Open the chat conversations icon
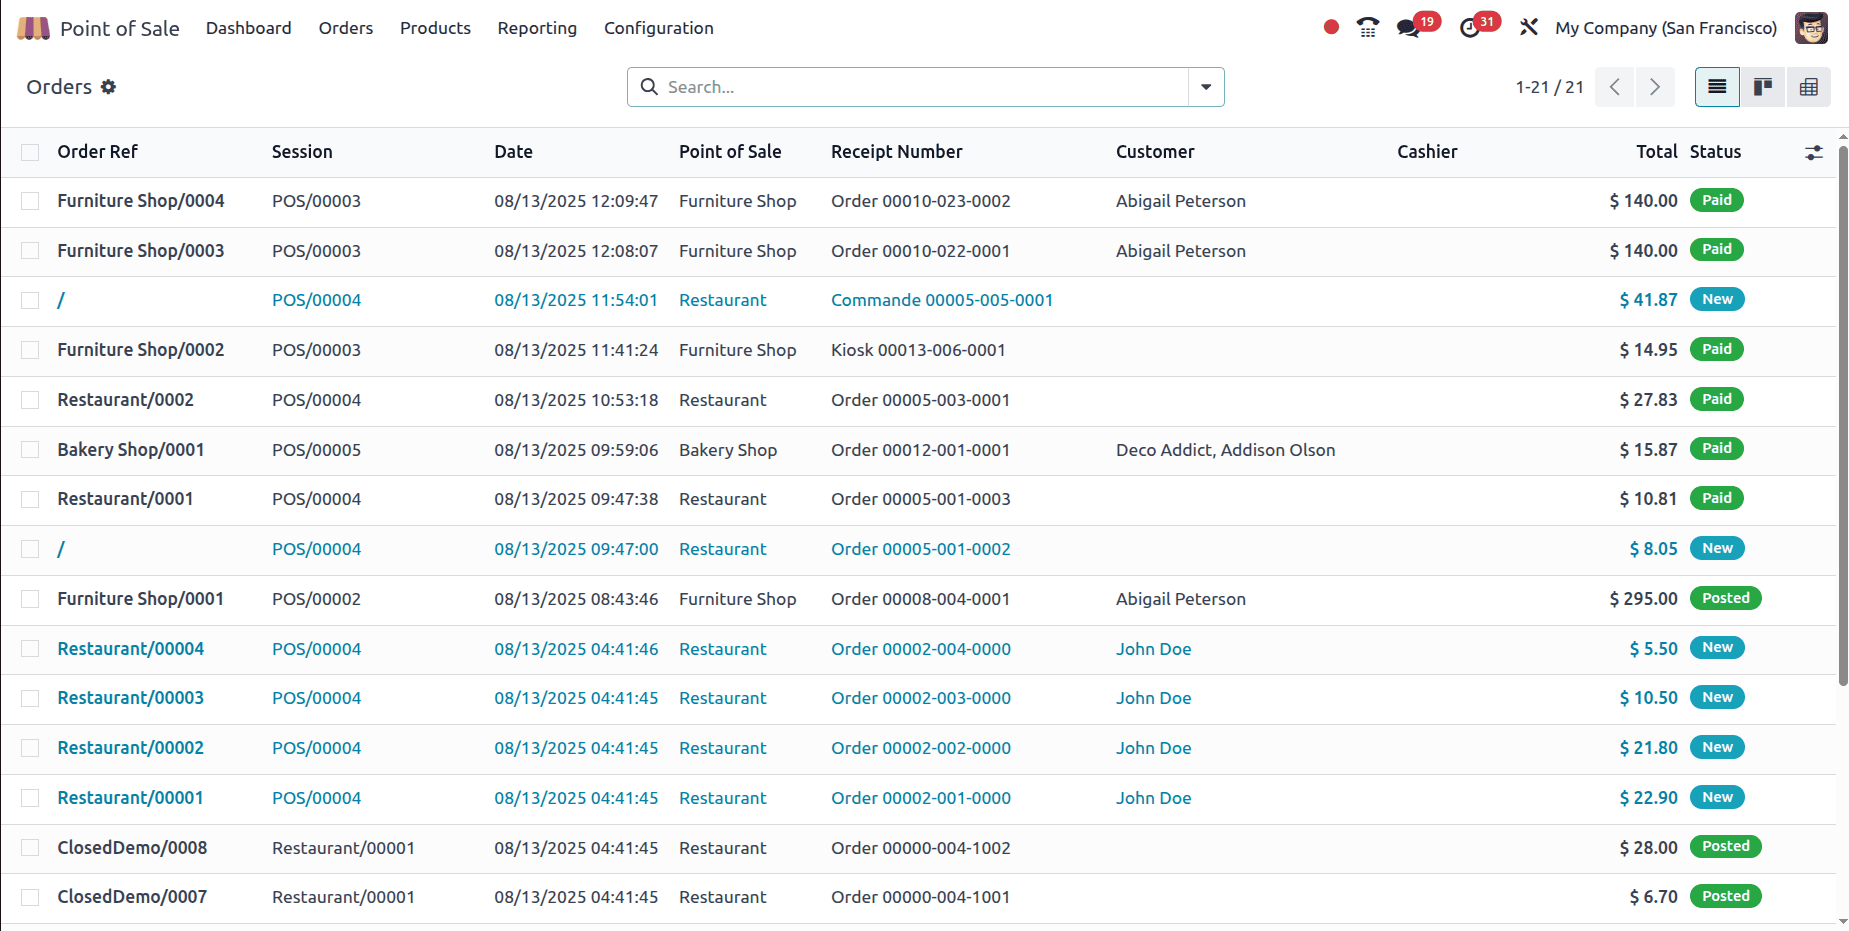The image size is (1849, 931). point(1409,28)
